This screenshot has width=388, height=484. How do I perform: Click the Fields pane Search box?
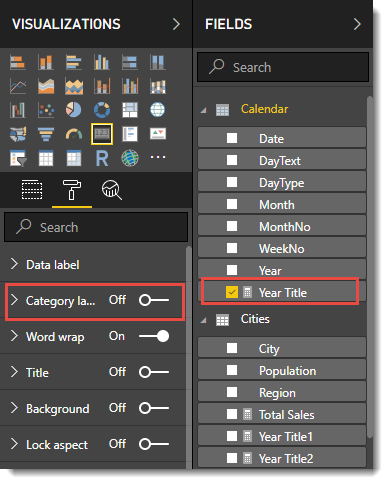click(283, 67)
